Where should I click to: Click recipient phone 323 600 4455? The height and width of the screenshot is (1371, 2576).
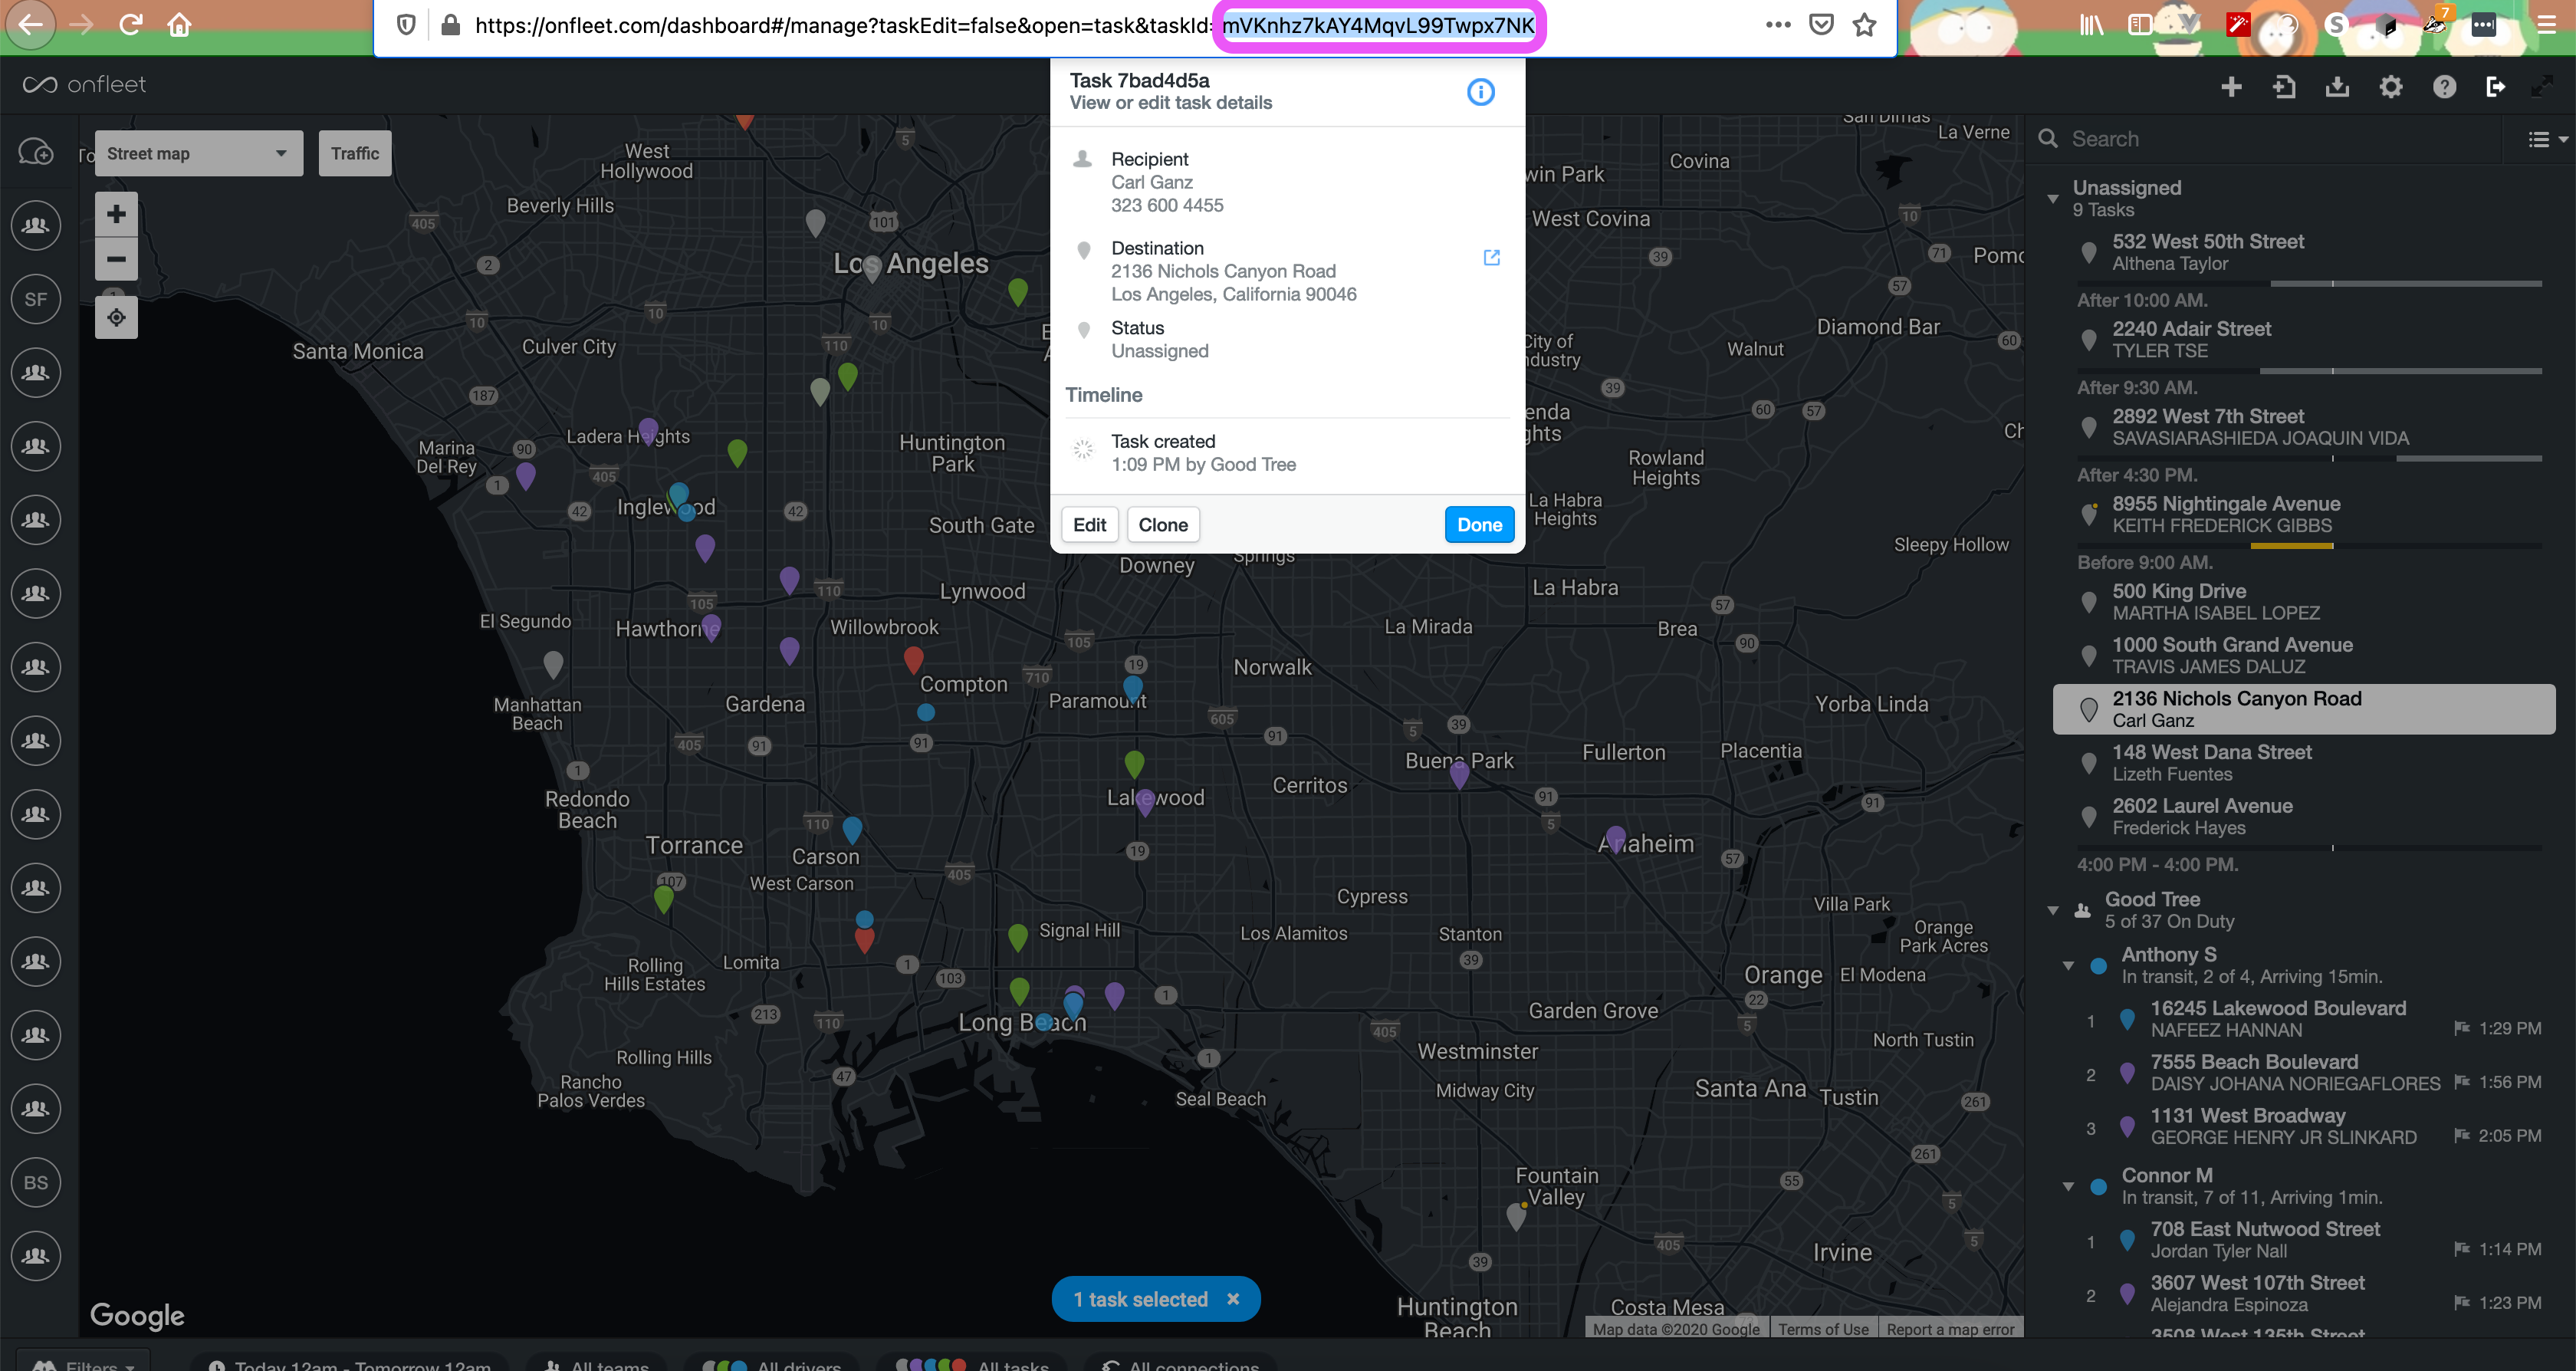[1167, 205]
